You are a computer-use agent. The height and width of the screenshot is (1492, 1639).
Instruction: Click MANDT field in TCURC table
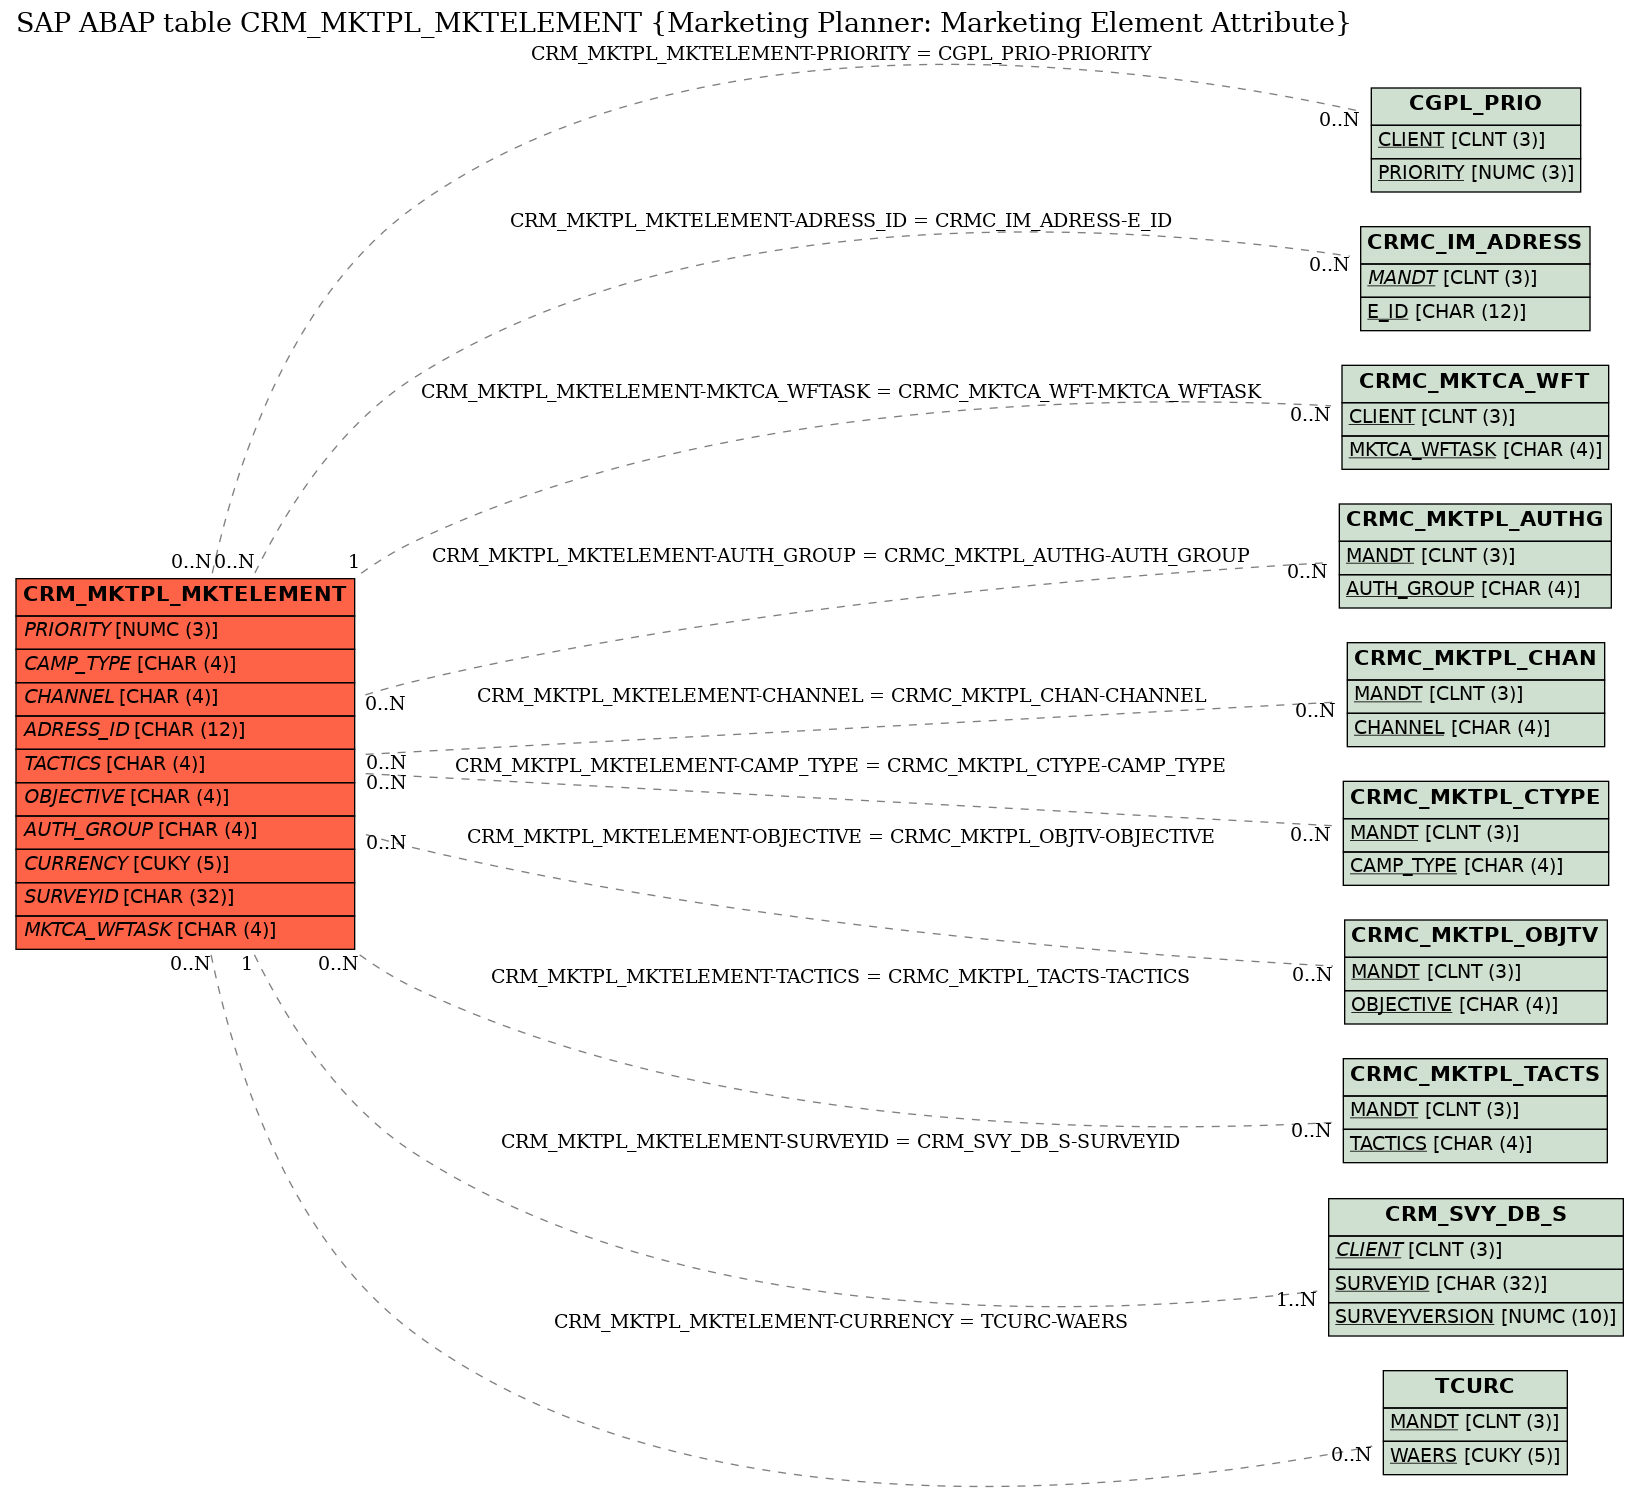tap(1475, 1423)
